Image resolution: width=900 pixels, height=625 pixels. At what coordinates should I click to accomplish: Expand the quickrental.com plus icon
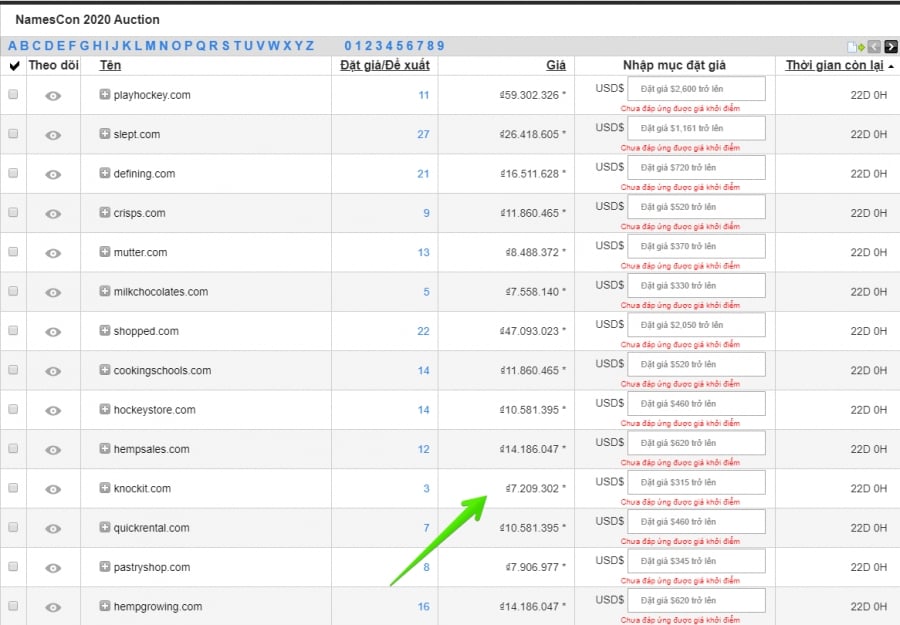tap(105, 527)
